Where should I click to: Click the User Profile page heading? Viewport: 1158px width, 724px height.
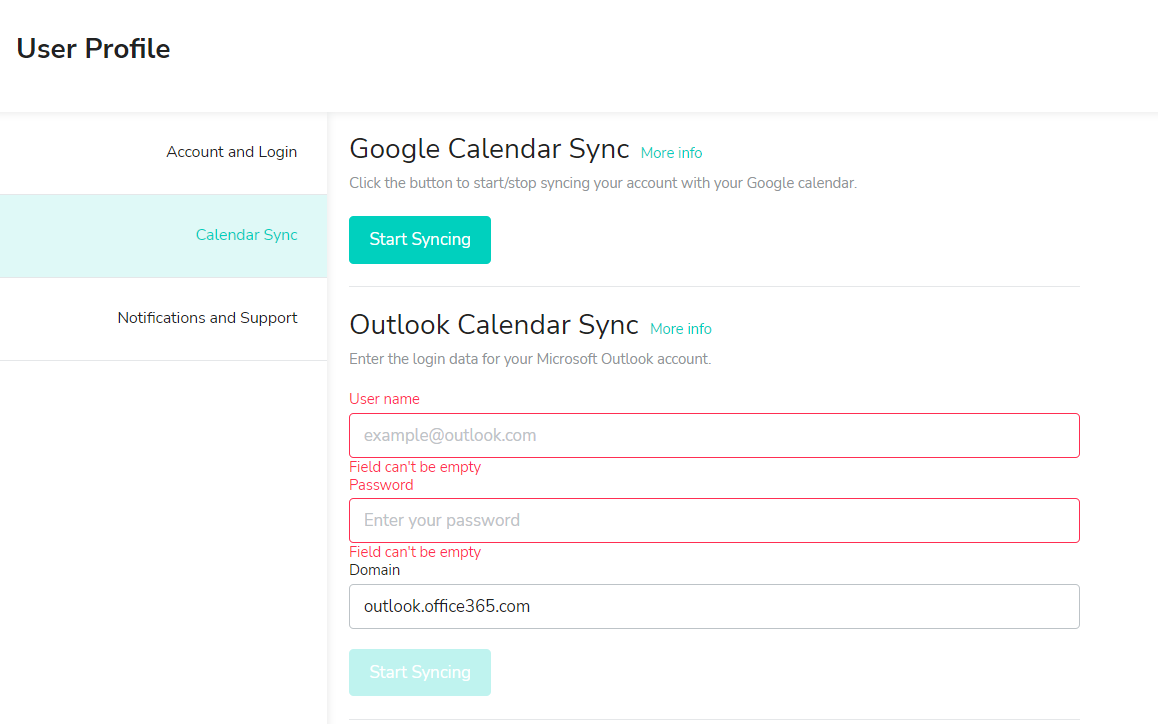(x=93, y=49)
